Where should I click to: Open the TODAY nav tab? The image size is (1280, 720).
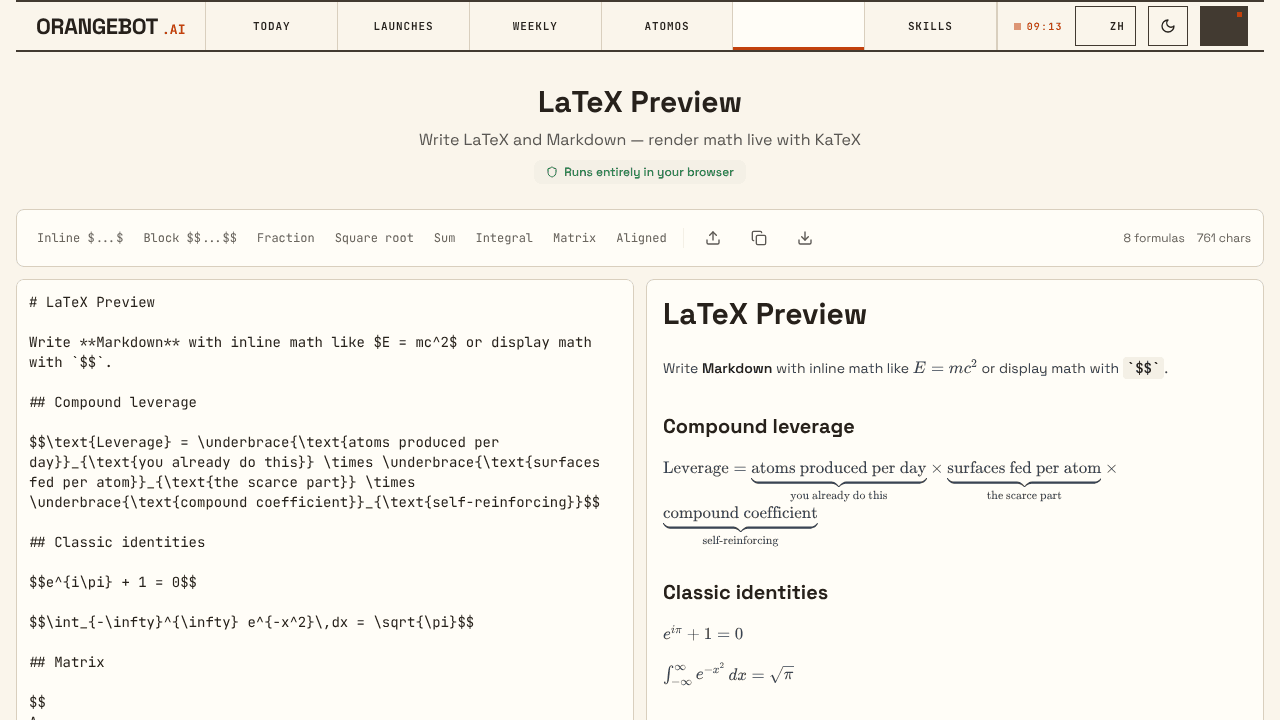coord(272,27)
